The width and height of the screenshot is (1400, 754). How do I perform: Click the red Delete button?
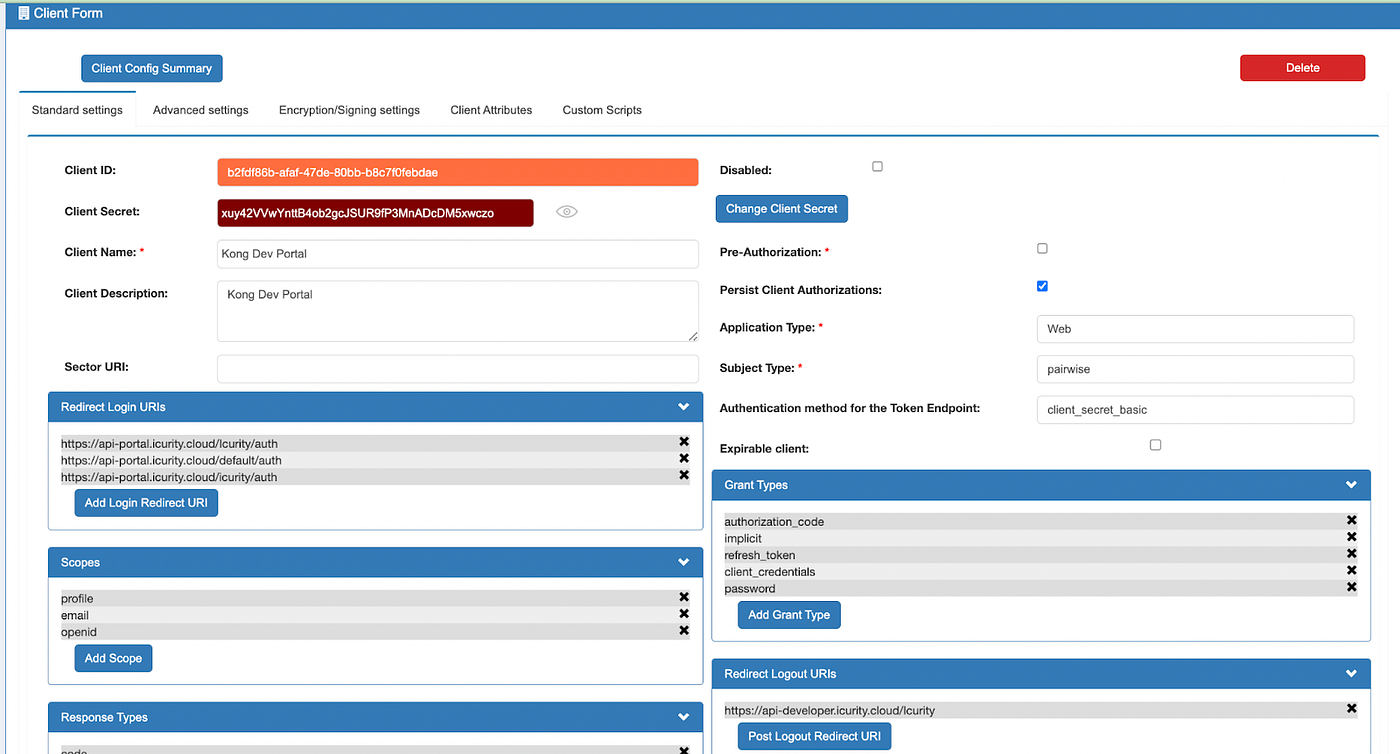1302,68
